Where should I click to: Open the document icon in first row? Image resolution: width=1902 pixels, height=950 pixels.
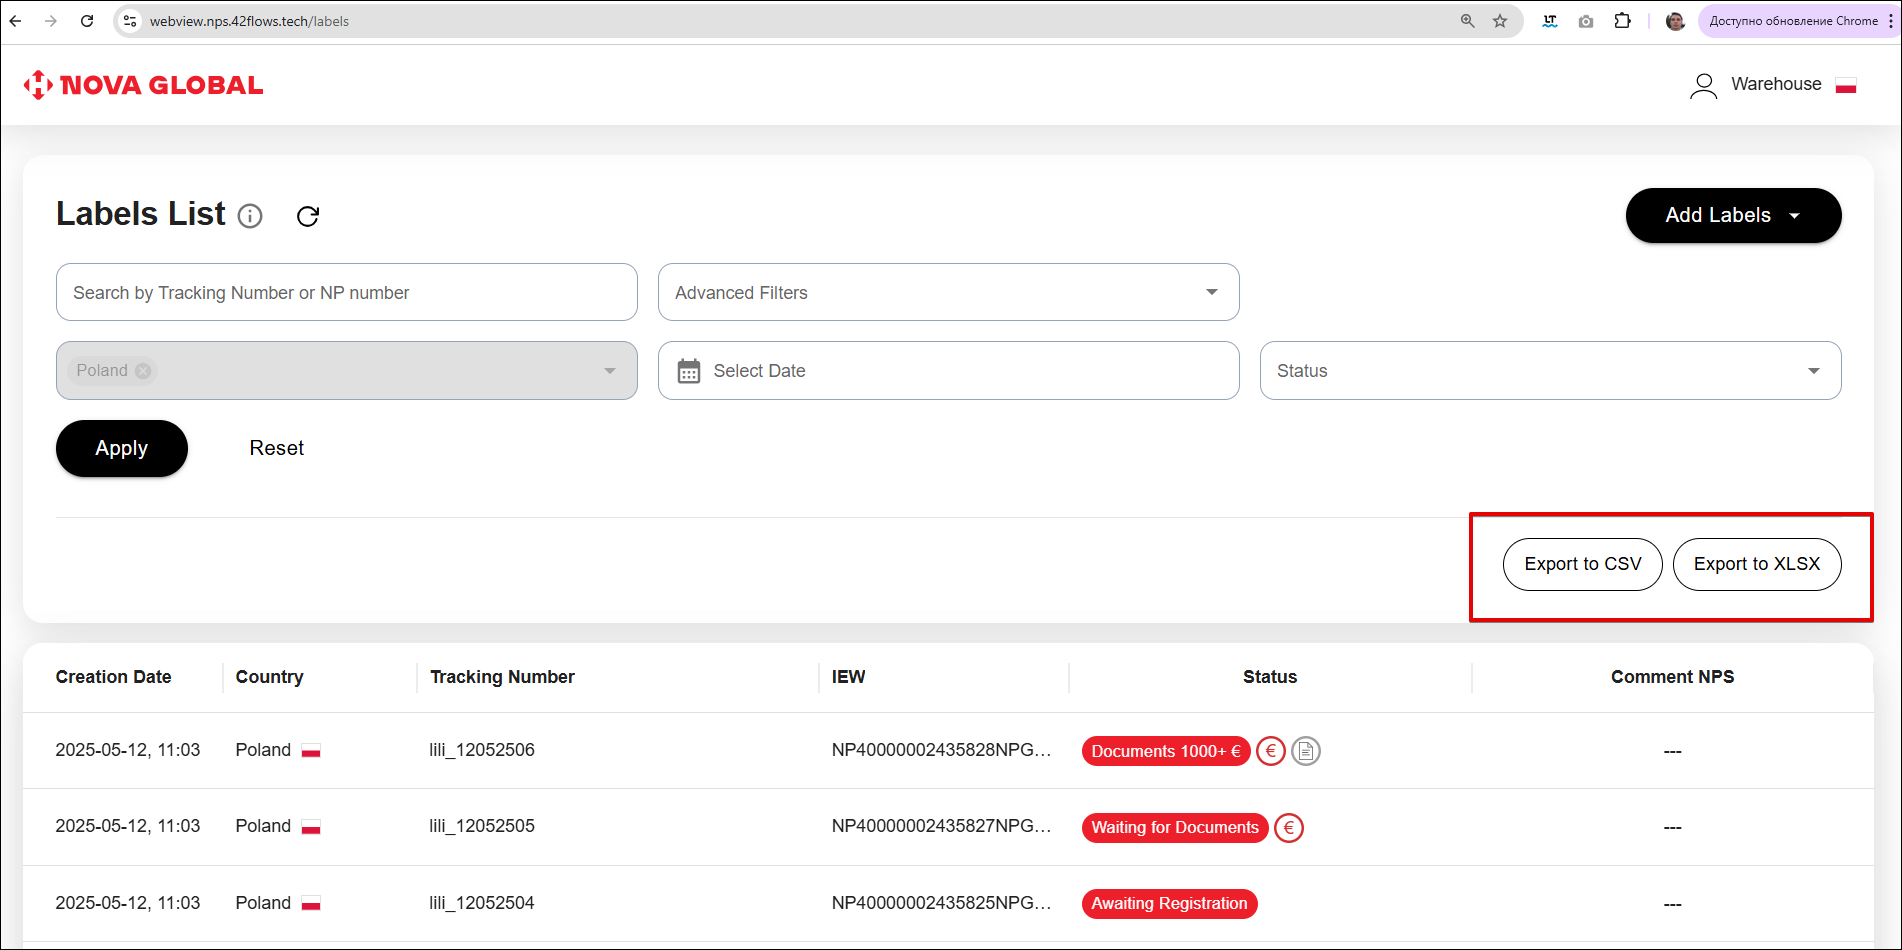click(x=1306, y=751)
